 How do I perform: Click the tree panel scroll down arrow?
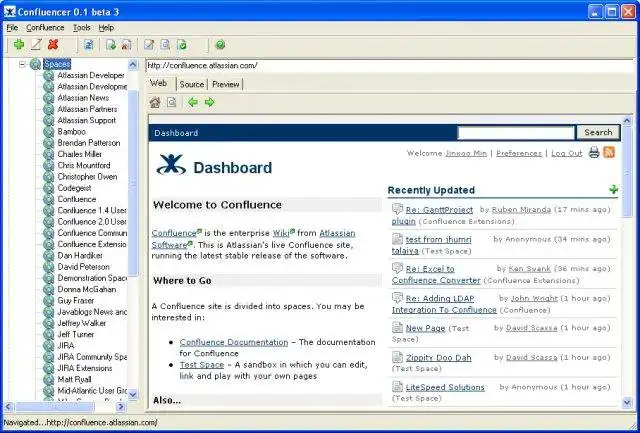[133, 394]
